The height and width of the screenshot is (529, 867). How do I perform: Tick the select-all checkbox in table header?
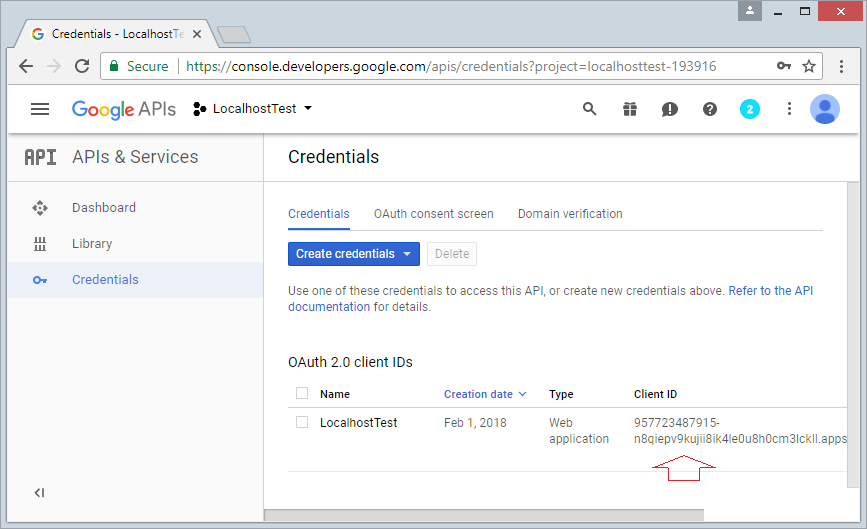coord(302,393)
